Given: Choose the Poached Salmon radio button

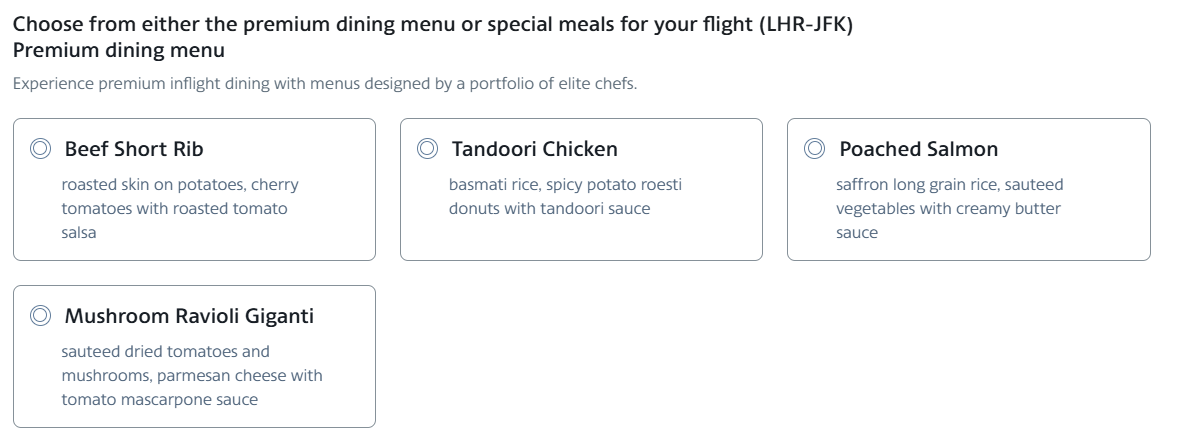Looking at the screenshot, I should click(814, 149).
